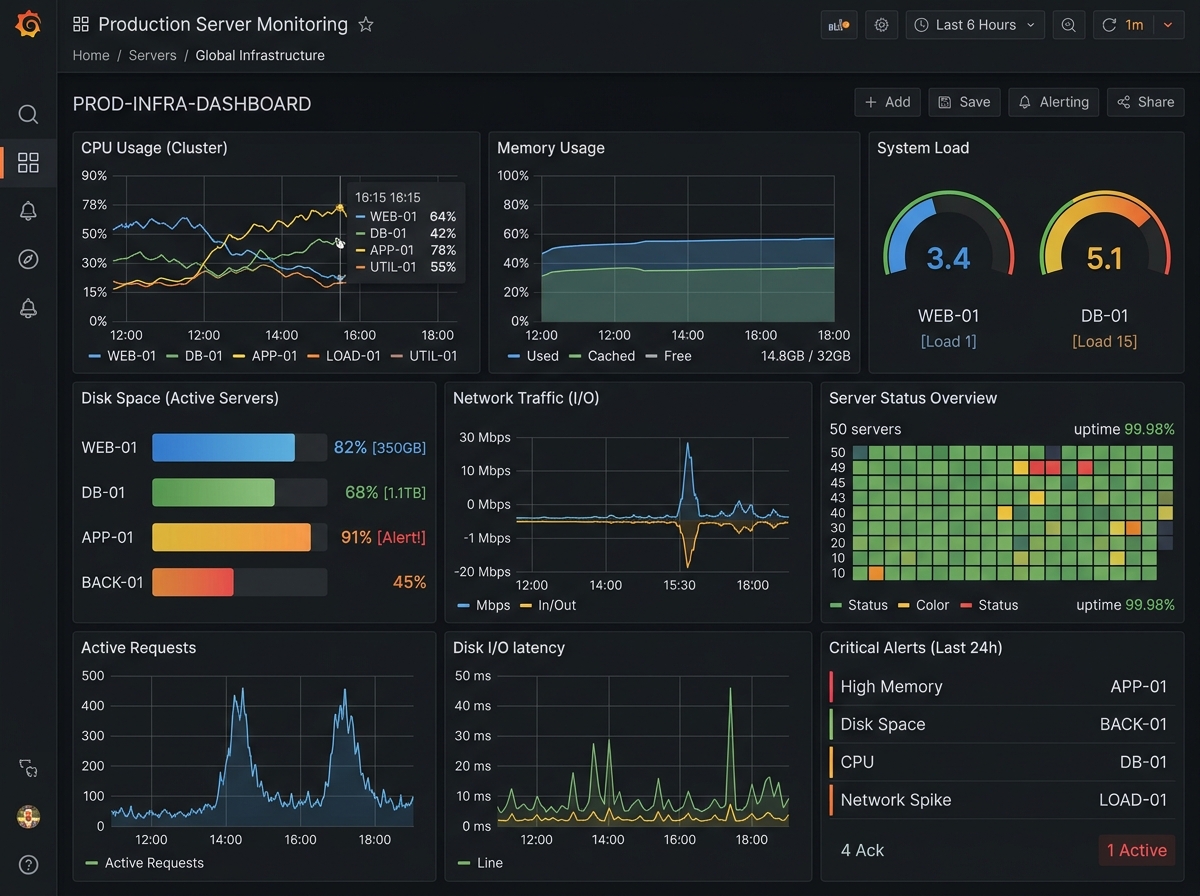Toggle the Free series in the Memory Usage legend

pos(669,356)
